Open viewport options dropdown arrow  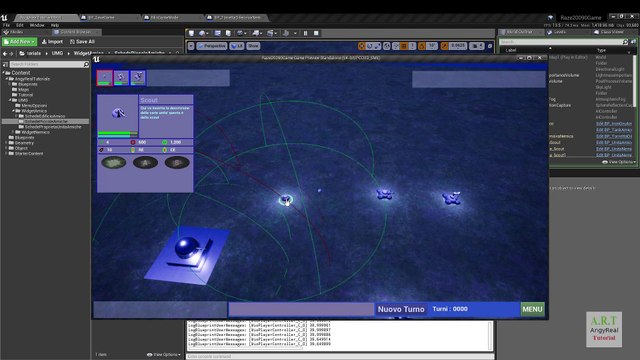(191, 46)
